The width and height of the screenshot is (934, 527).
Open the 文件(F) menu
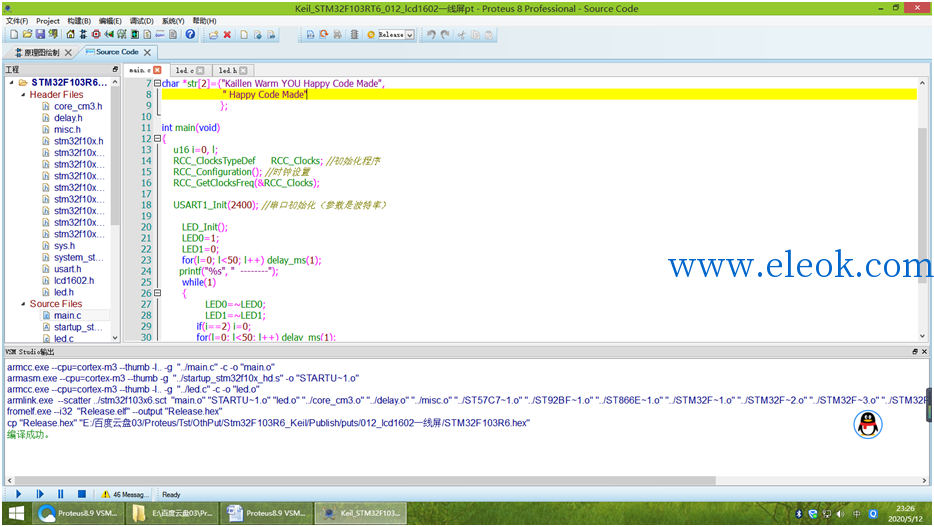click(17, 21)
